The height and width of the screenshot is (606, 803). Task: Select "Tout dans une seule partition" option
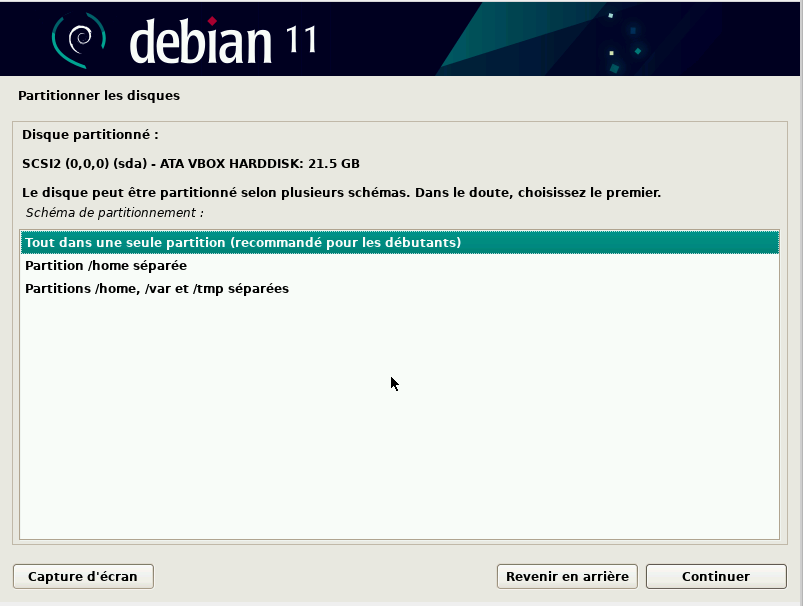click(x=242, y=243)
